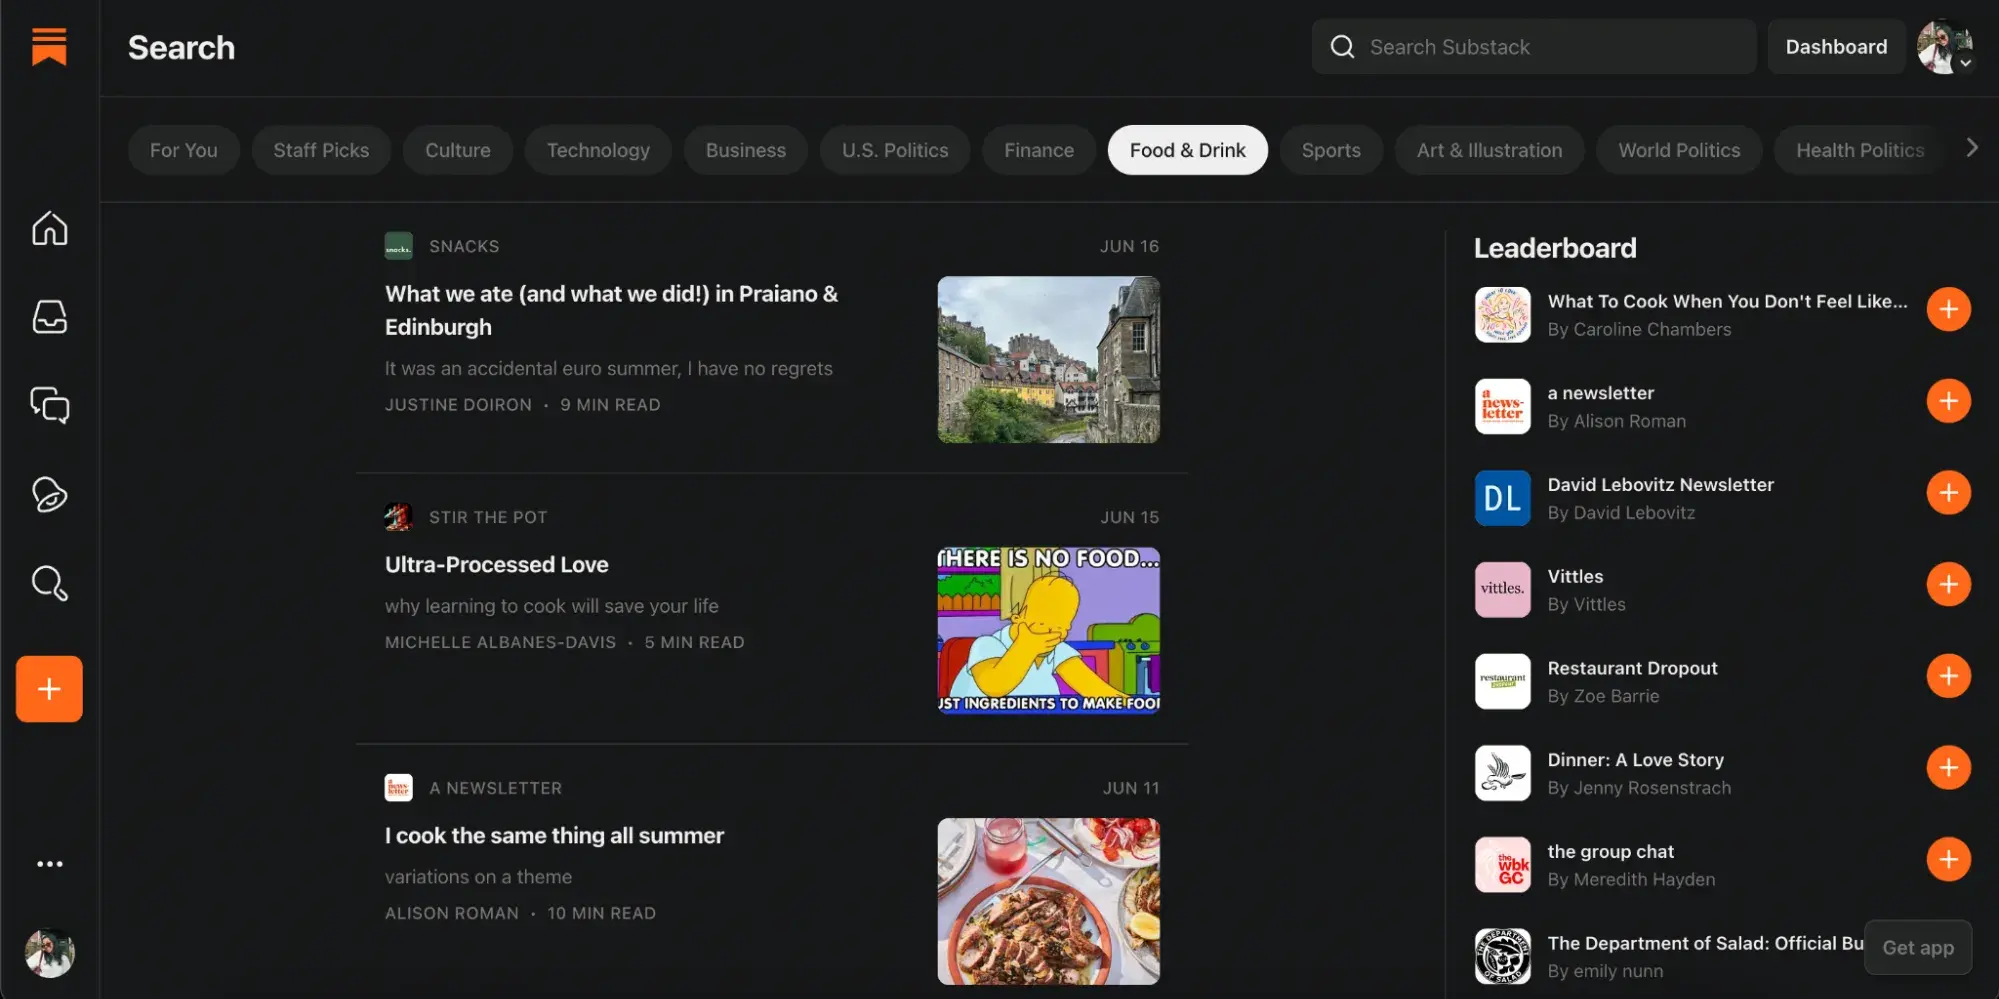Open the group chat logo icon
Image resolution: width=1999 pixels, height=999 pixels.
[1502, 865]
